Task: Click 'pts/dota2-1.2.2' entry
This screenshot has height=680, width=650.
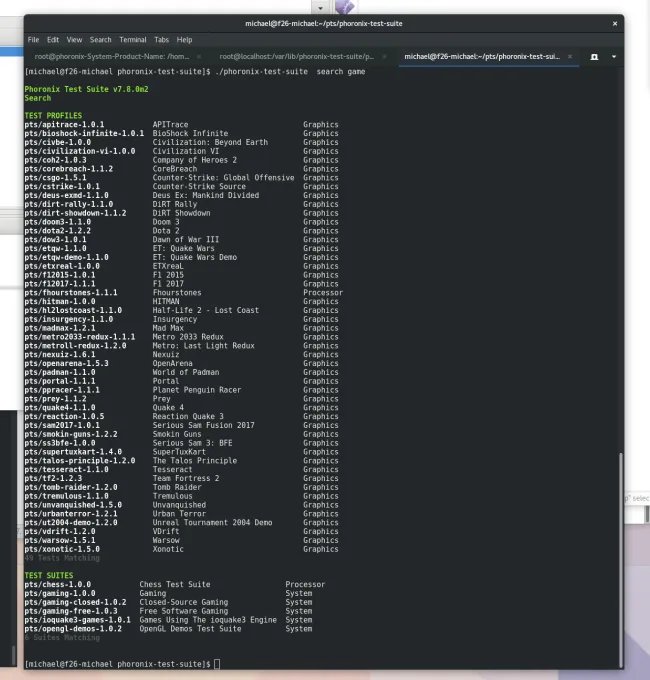Action: (x=58, y=231)
